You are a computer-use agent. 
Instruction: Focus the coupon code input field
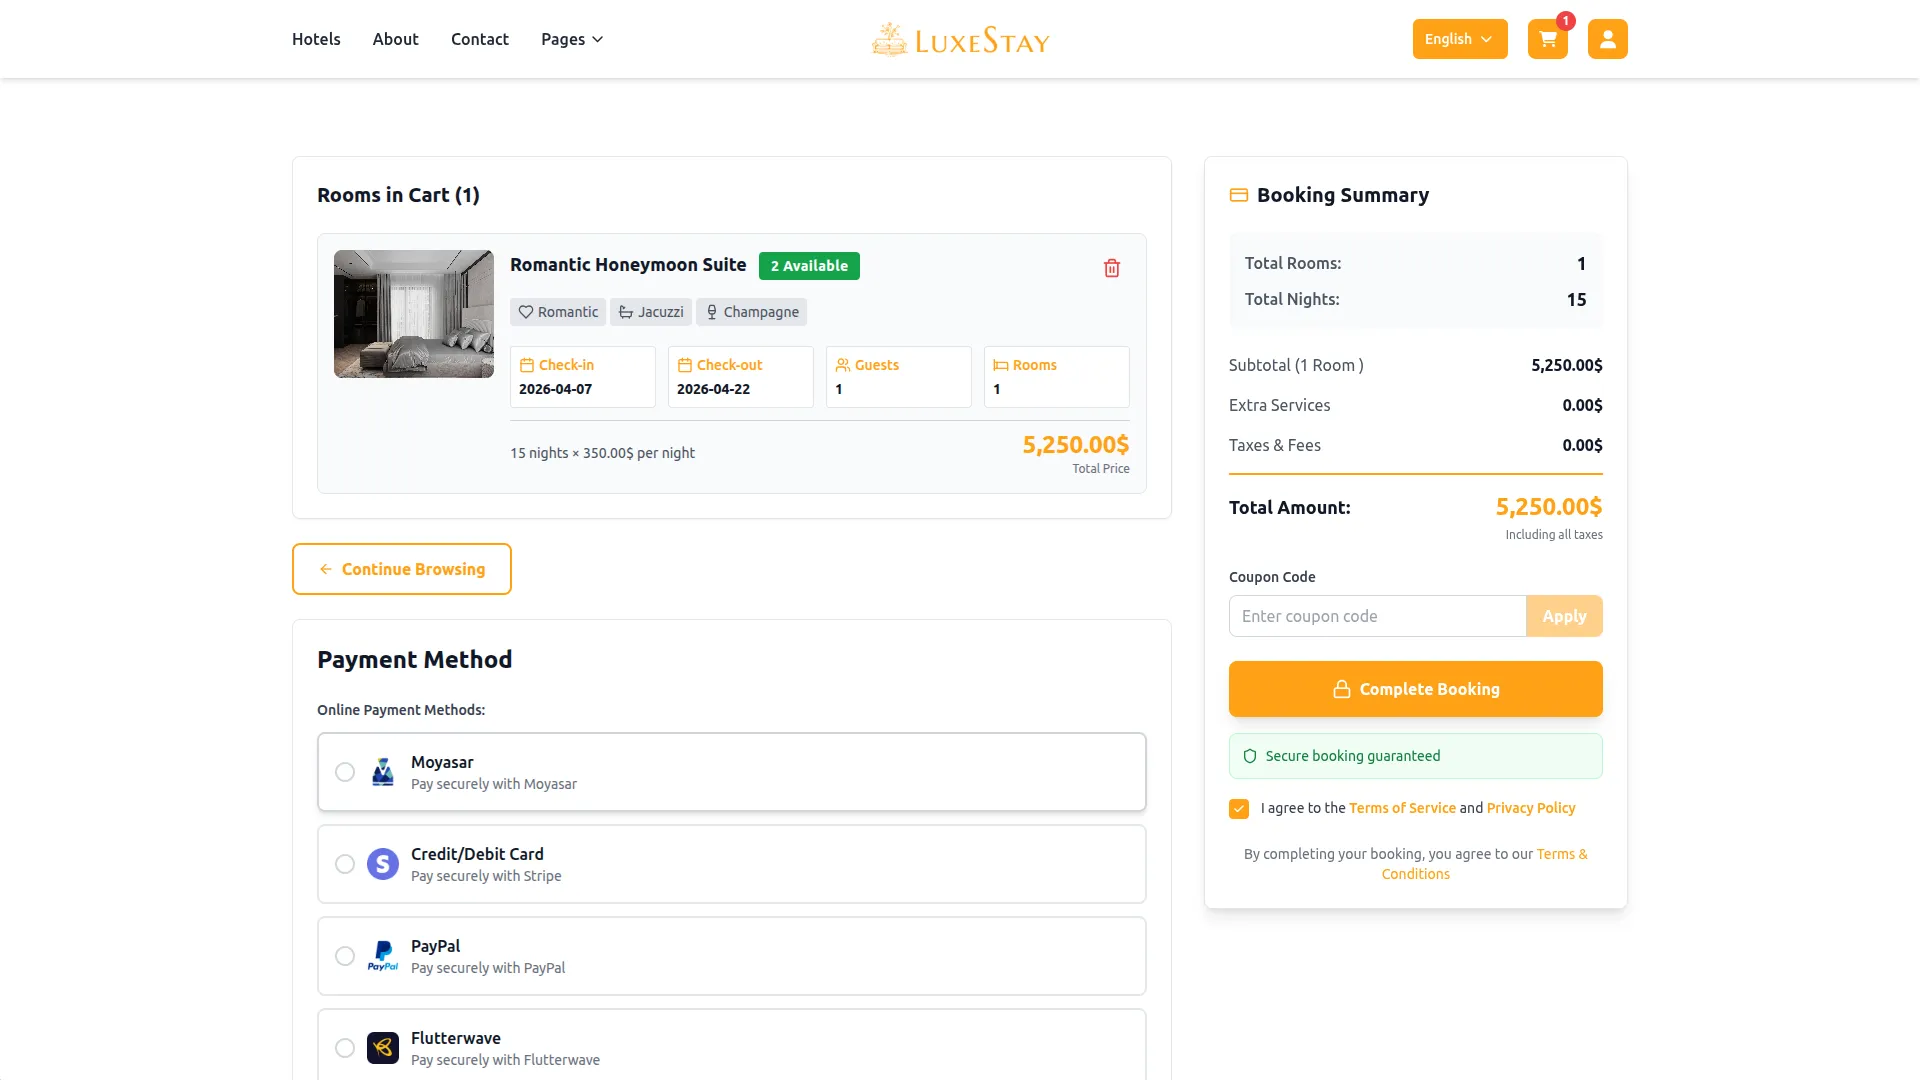pos(1377,616)
